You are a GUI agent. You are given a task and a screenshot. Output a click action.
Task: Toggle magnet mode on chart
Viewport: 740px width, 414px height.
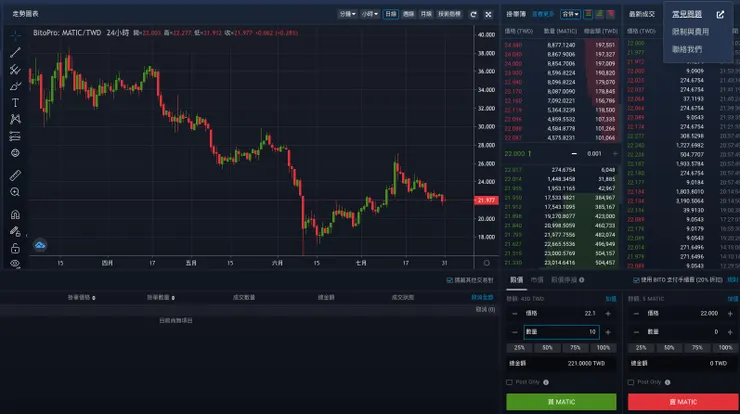coord(15,214)
